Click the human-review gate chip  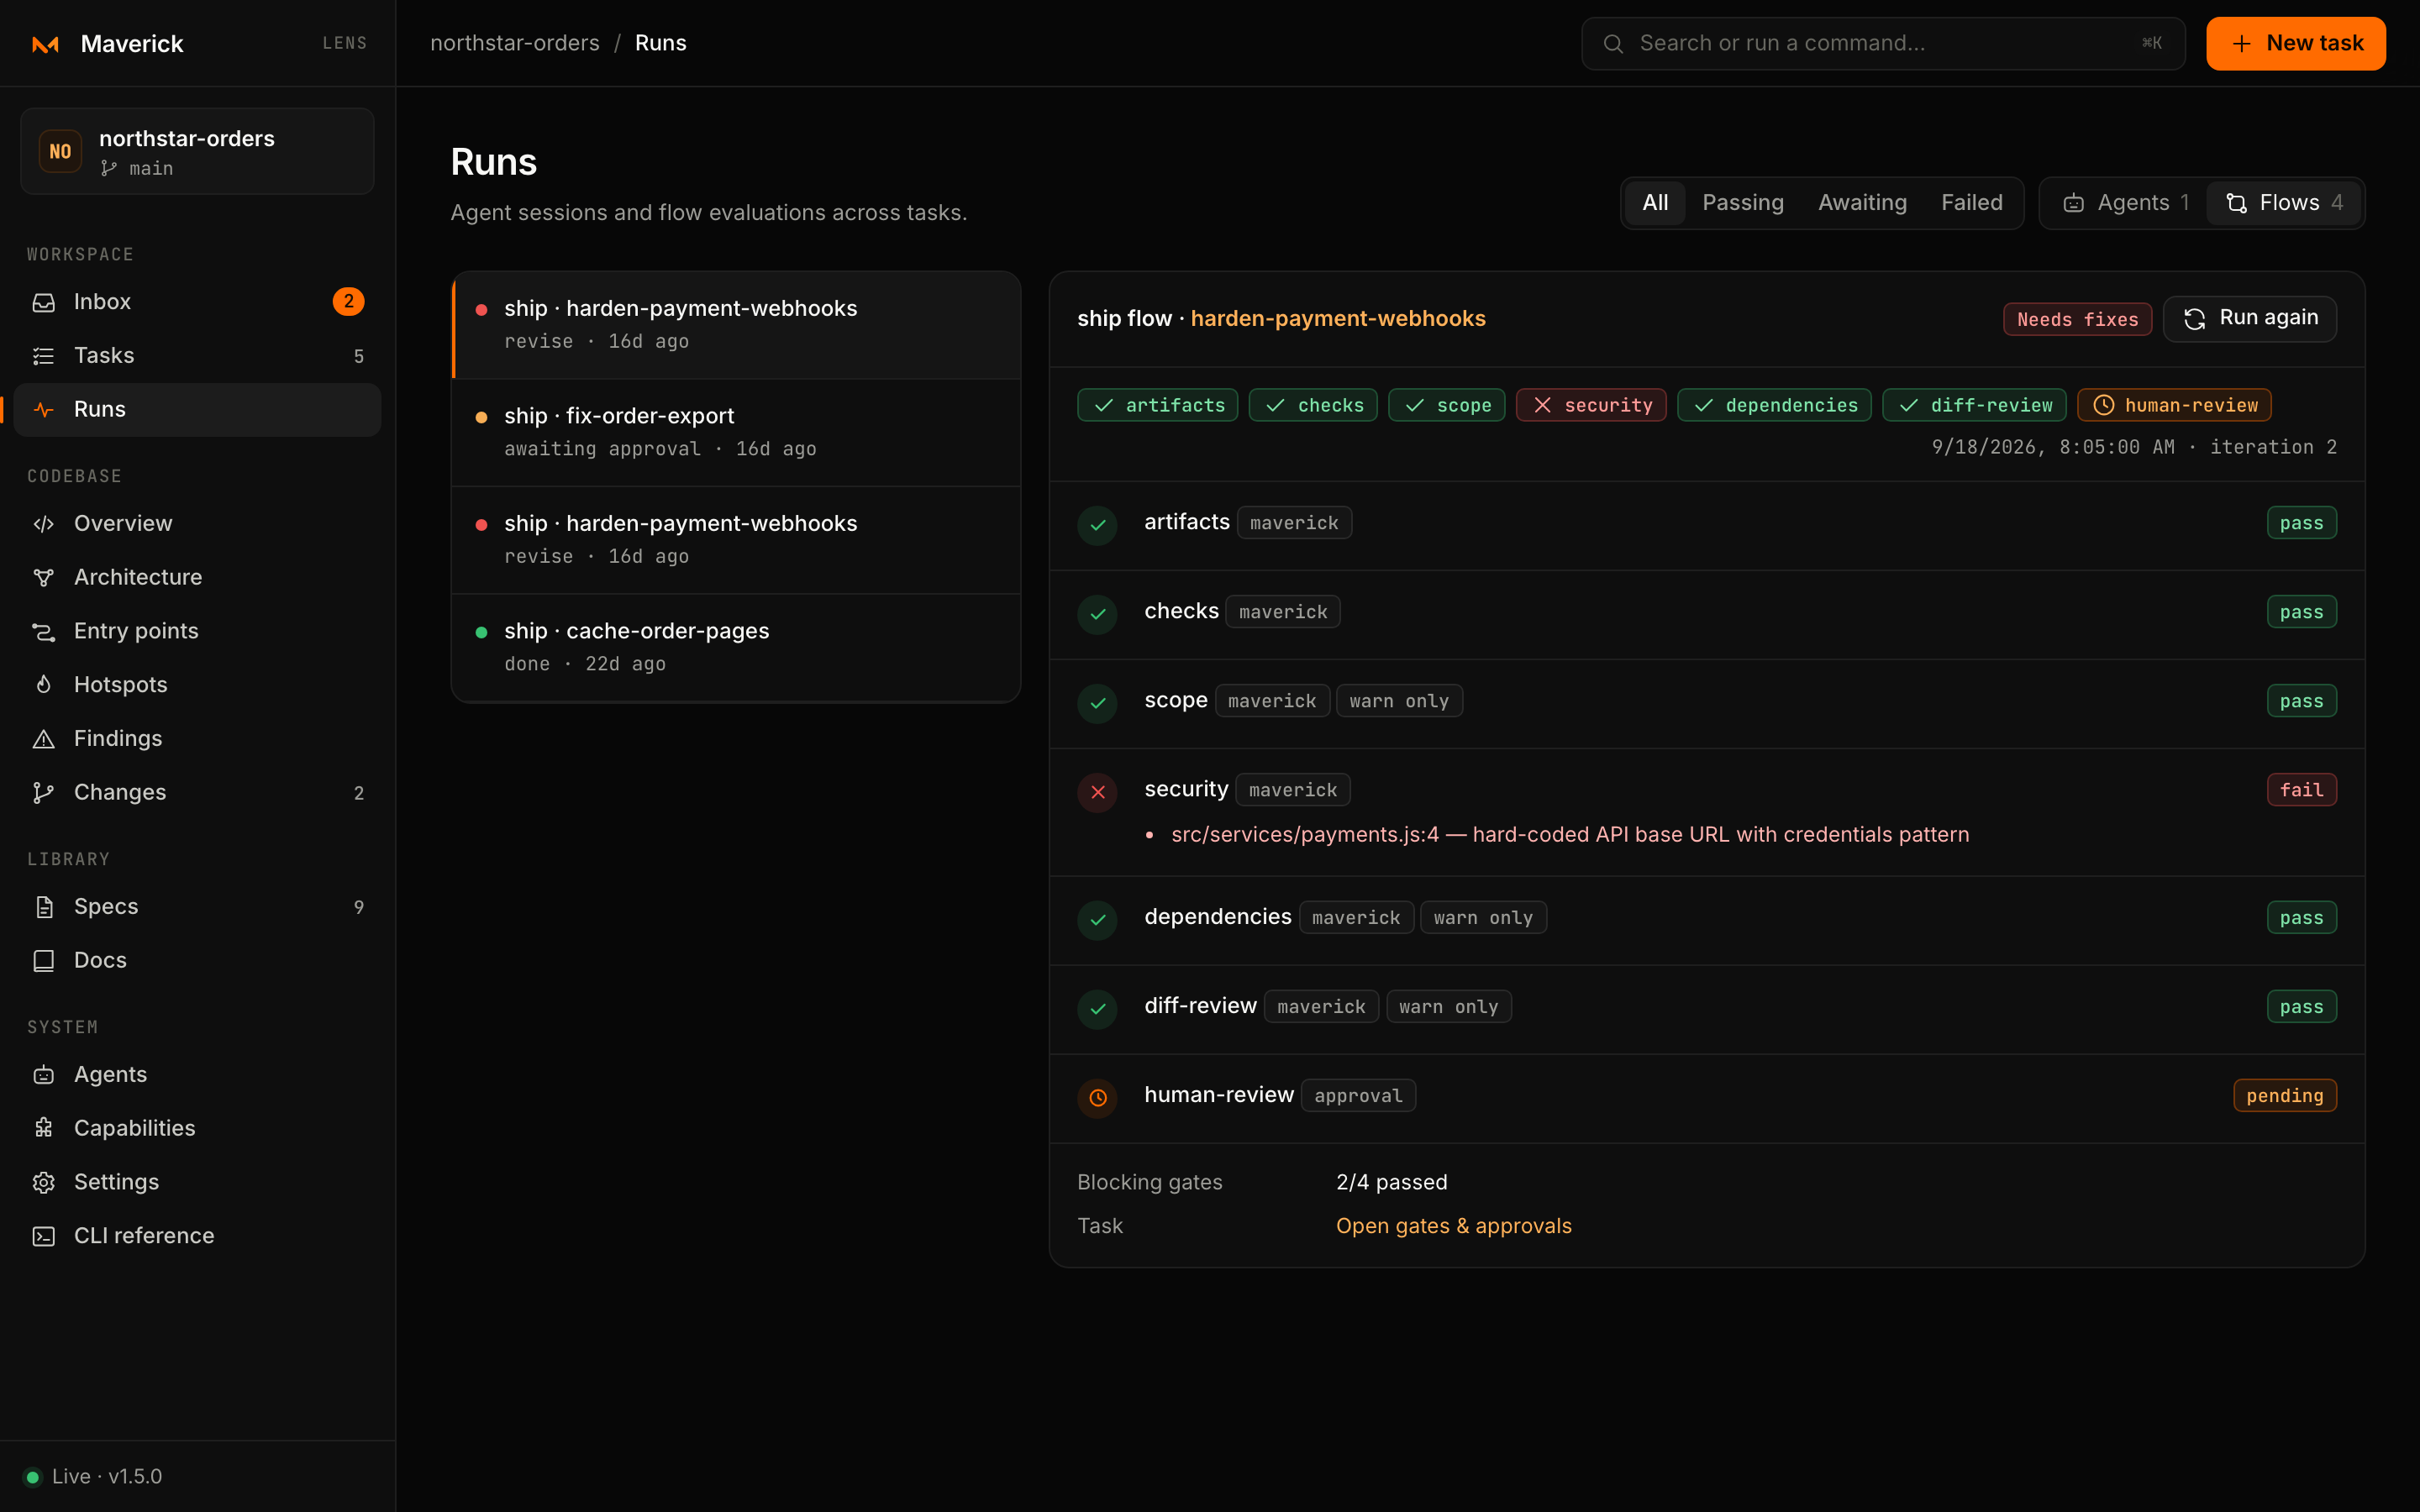click(2174, 405)
